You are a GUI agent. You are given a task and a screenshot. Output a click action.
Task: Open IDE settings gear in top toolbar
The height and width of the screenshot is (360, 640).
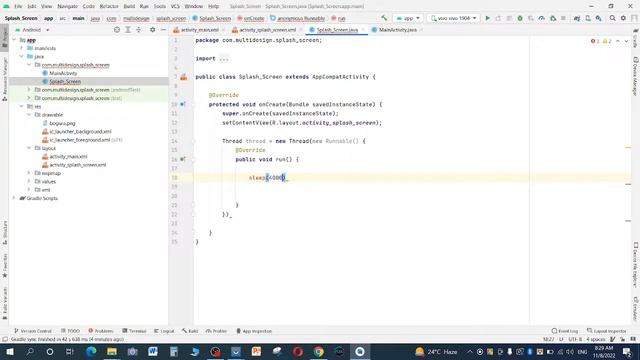623,18
